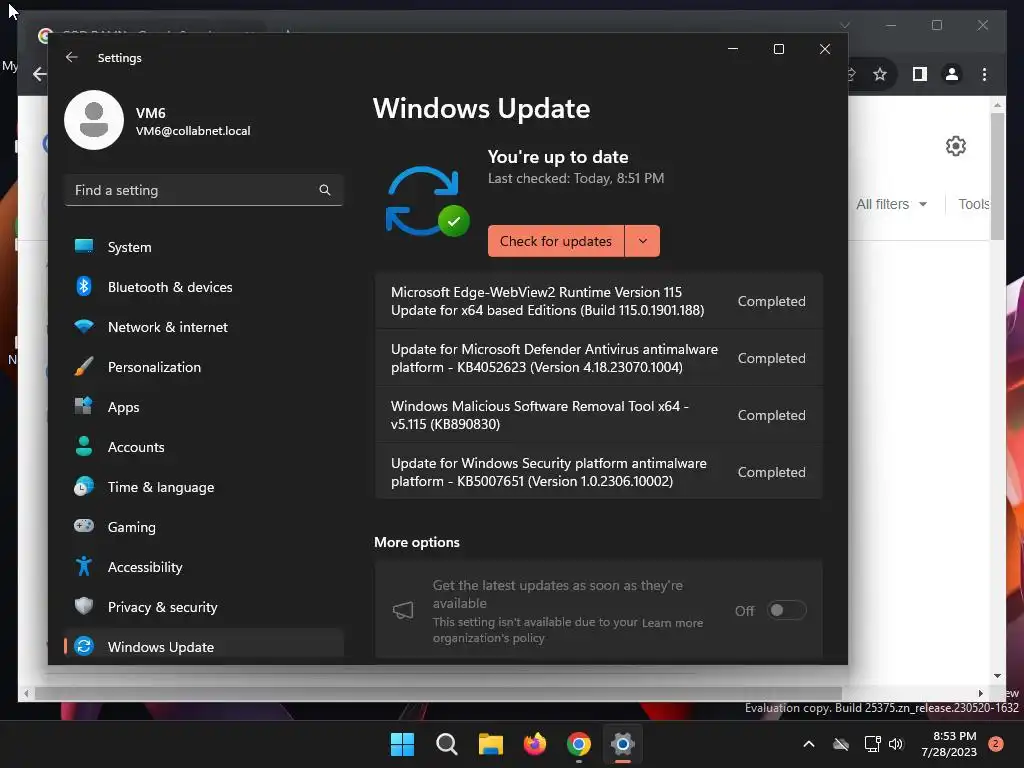Click the Chrome horizontal scrollbar
The height and width of the screenshot is (768, 1024).
point(438,693)
